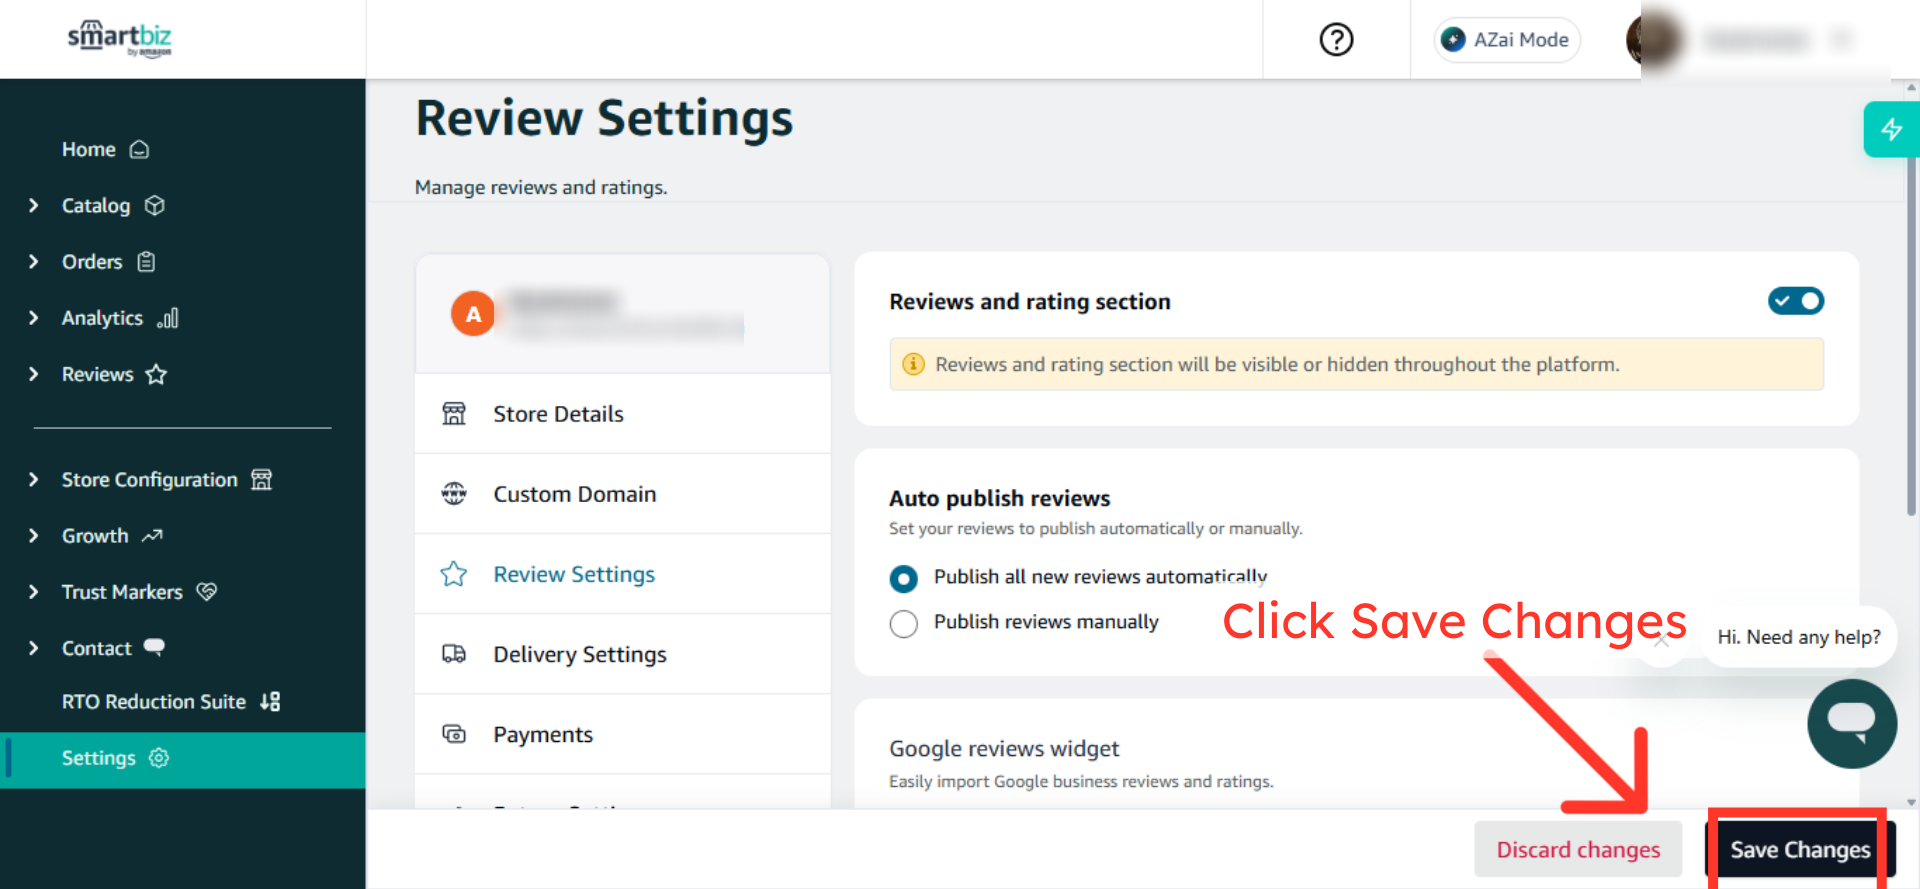The width and height of the screenshot is (1920, 889).
Task: Click the Catalog box icon
Action: 154,205
